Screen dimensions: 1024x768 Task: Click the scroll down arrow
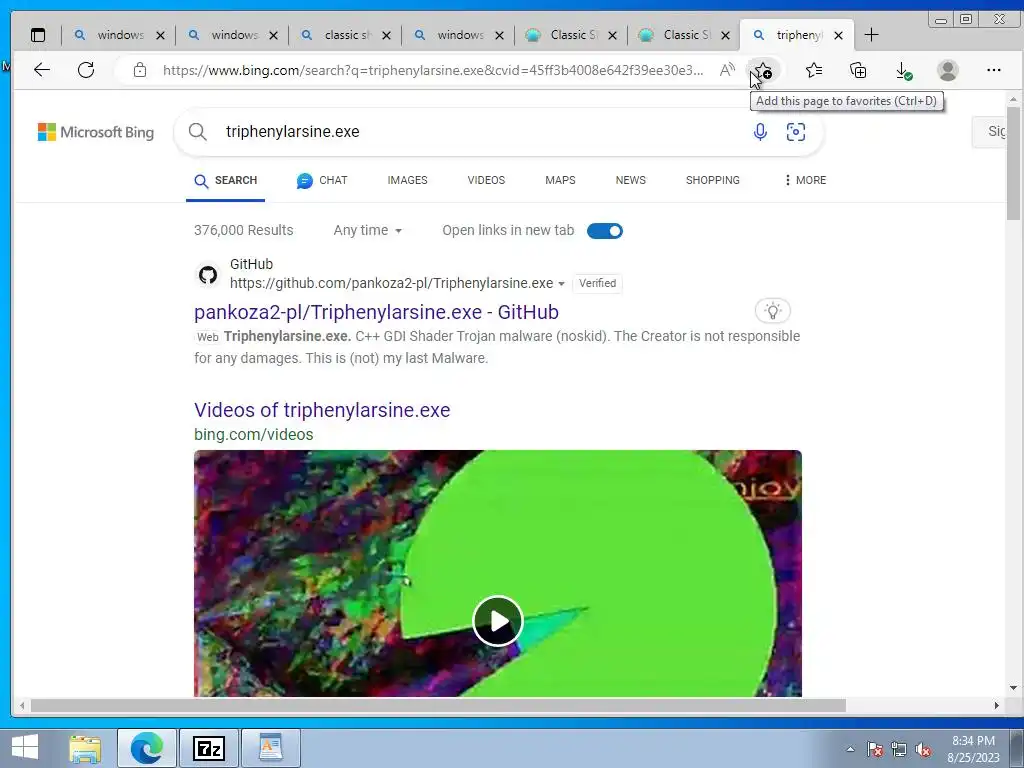click(1013, 688)
